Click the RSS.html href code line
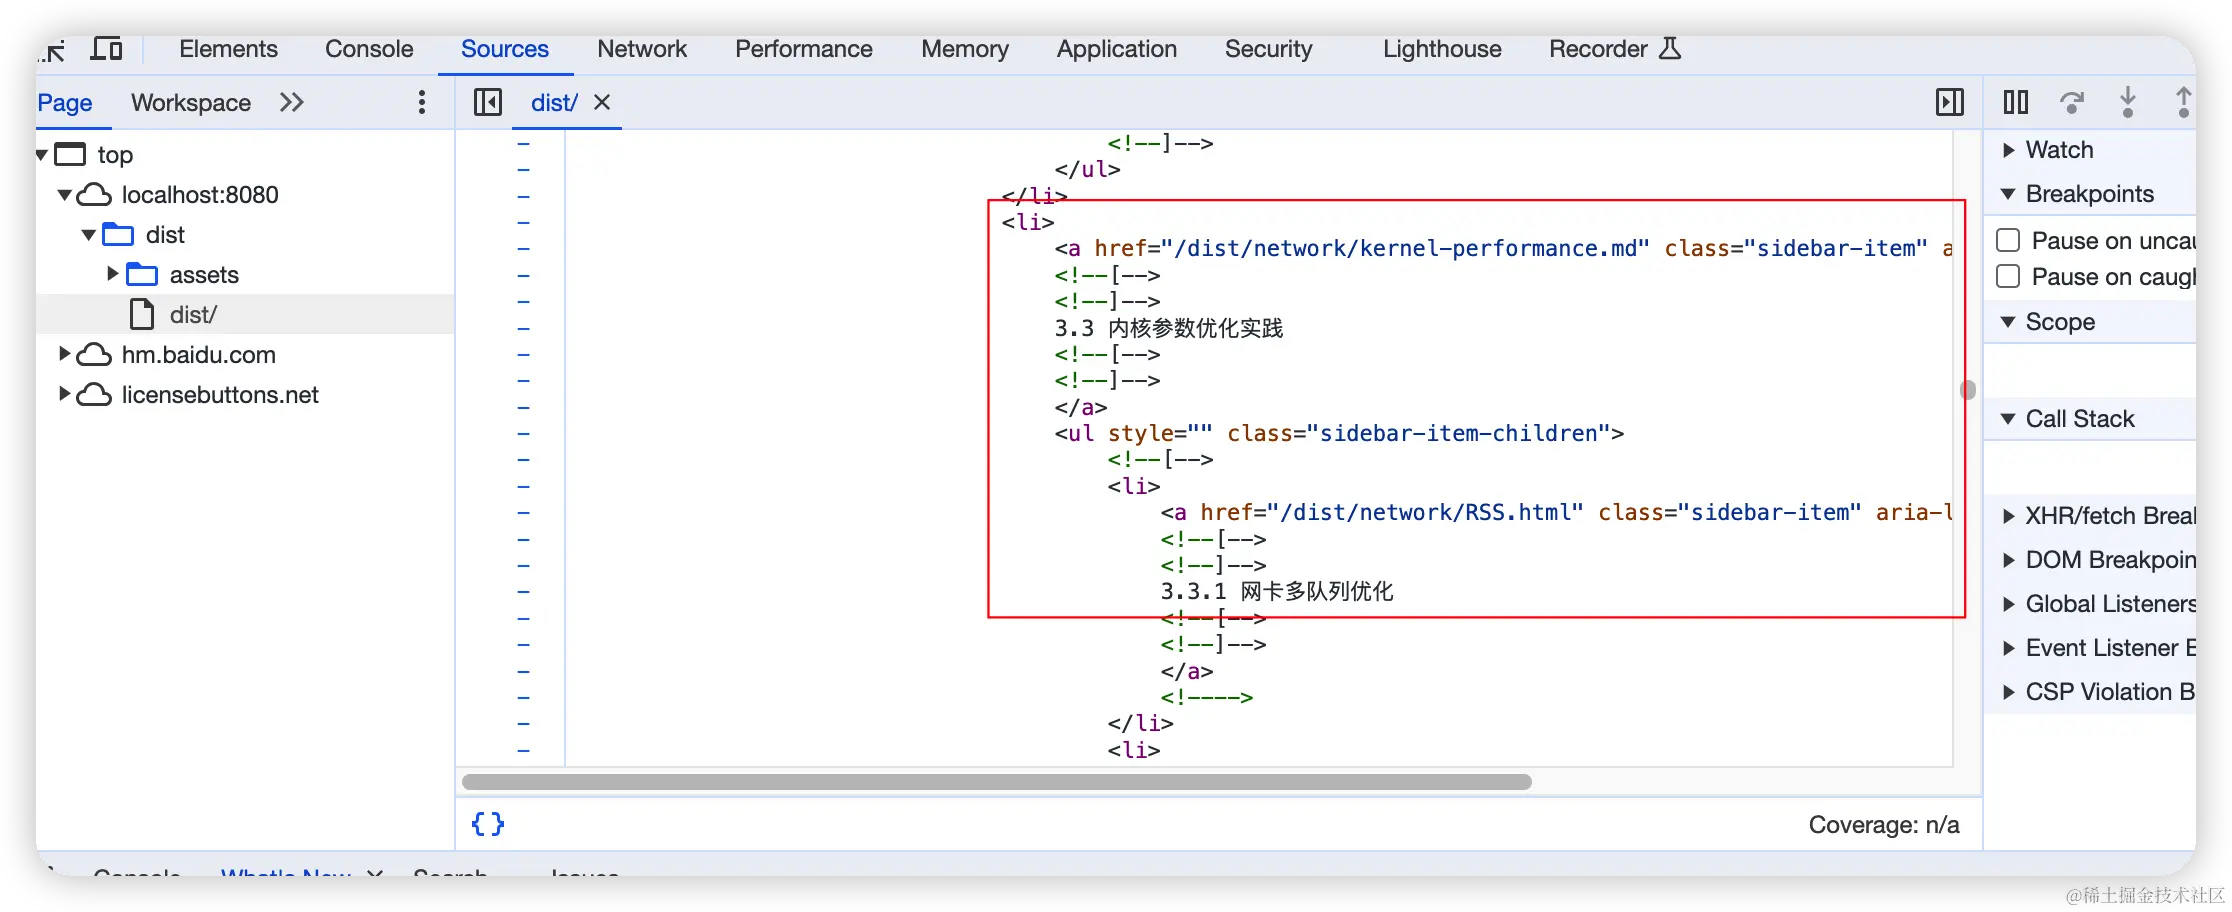The height and width of the screenshot is (912, 2232). [x=1556, y=512]
